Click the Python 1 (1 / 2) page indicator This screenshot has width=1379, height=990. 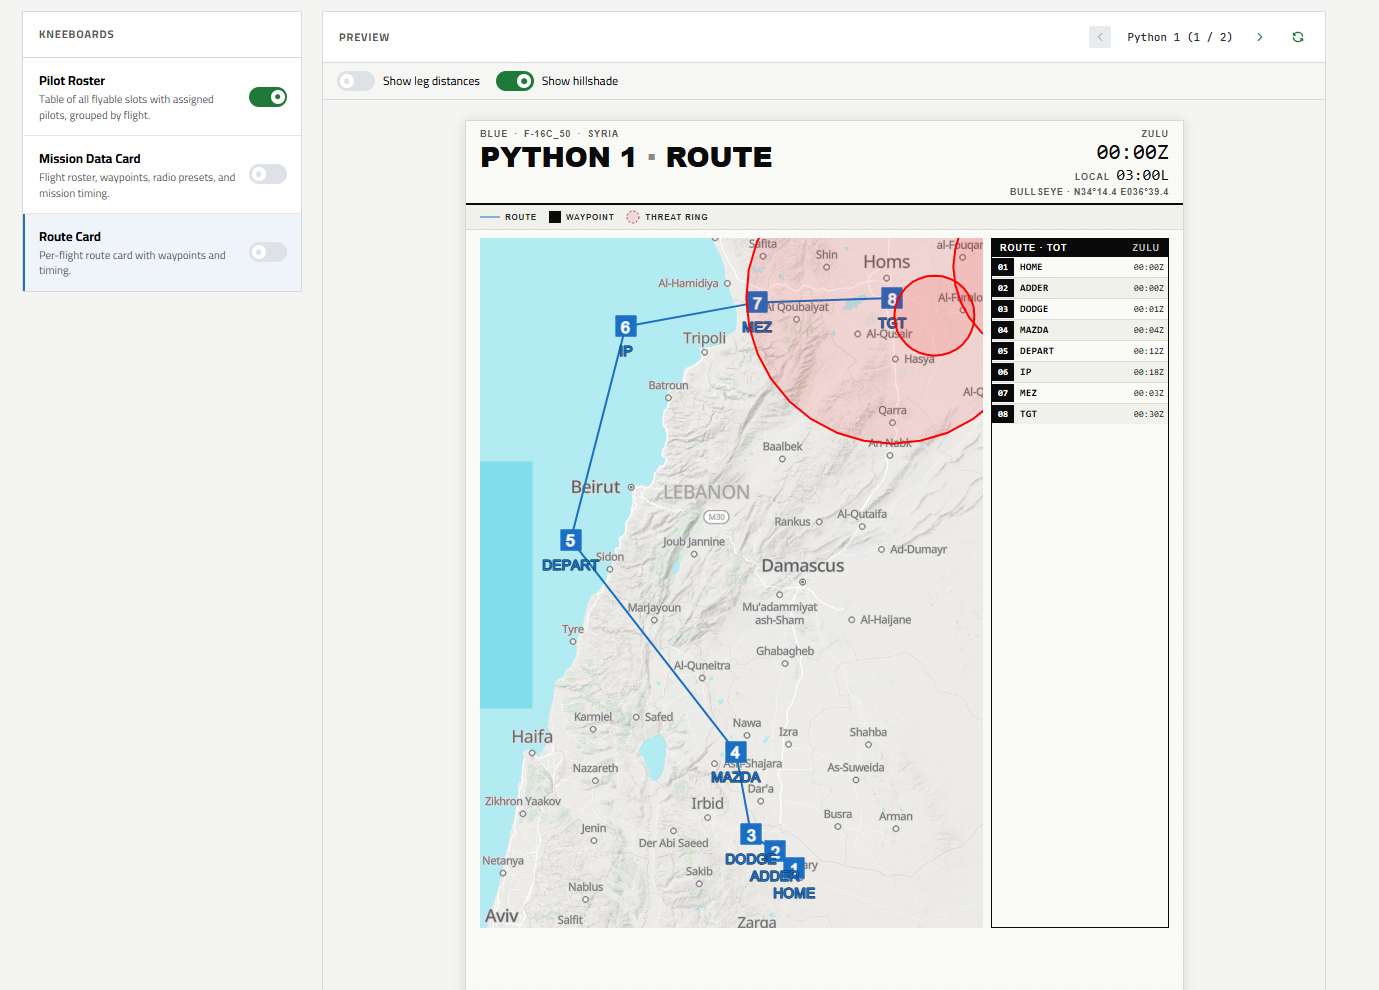pos(1179,37)
